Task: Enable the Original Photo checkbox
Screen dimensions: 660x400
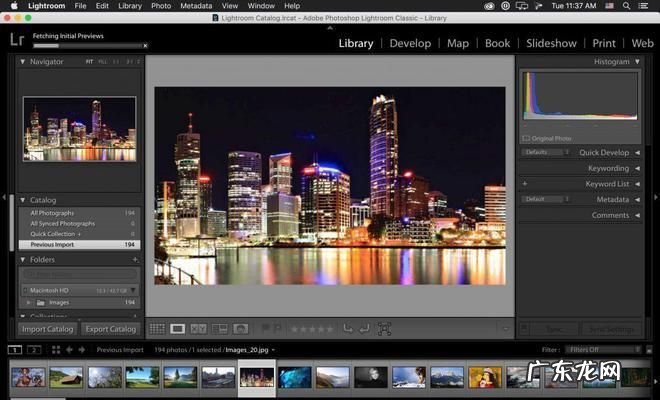Action: tap(526, 138)
